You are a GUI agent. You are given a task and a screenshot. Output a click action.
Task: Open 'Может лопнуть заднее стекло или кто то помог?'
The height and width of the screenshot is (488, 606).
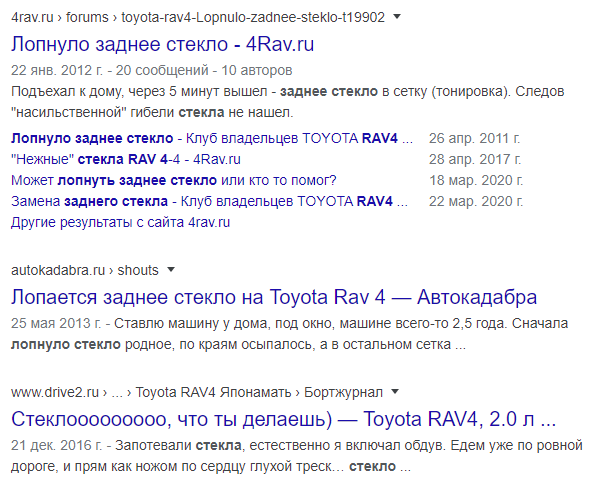tap(174, 180)
